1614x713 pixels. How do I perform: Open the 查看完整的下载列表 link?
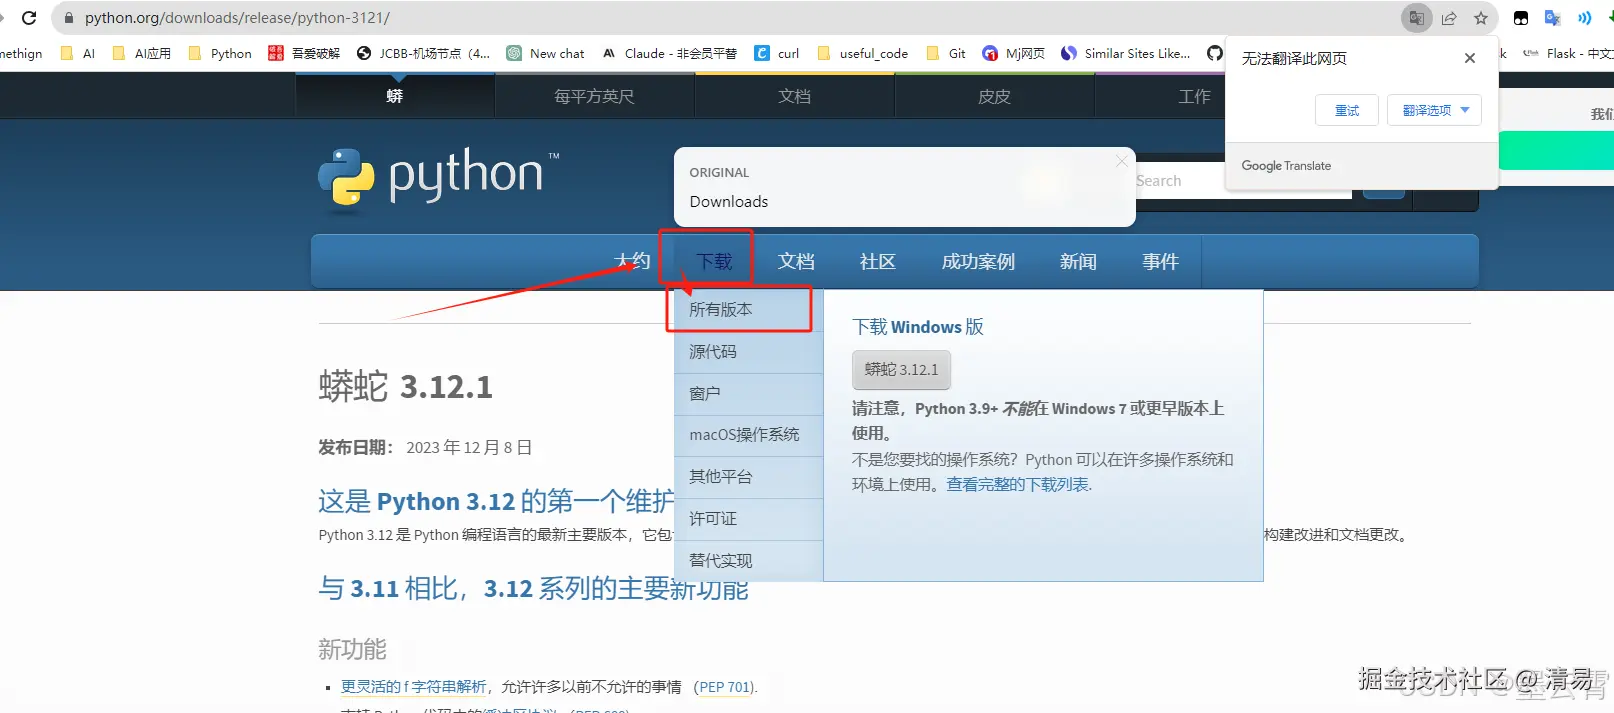(1018, 485)
